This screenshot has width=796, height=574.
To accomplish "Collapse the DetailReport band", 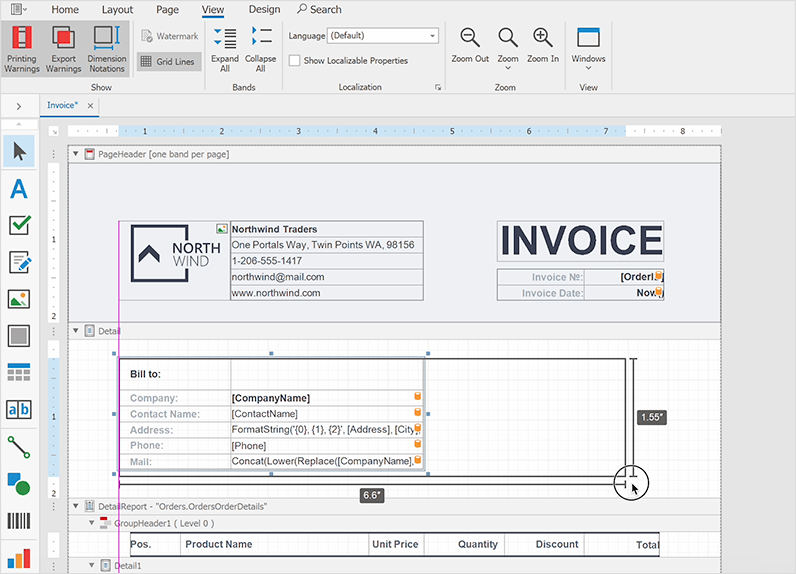I will click(75, 506).
